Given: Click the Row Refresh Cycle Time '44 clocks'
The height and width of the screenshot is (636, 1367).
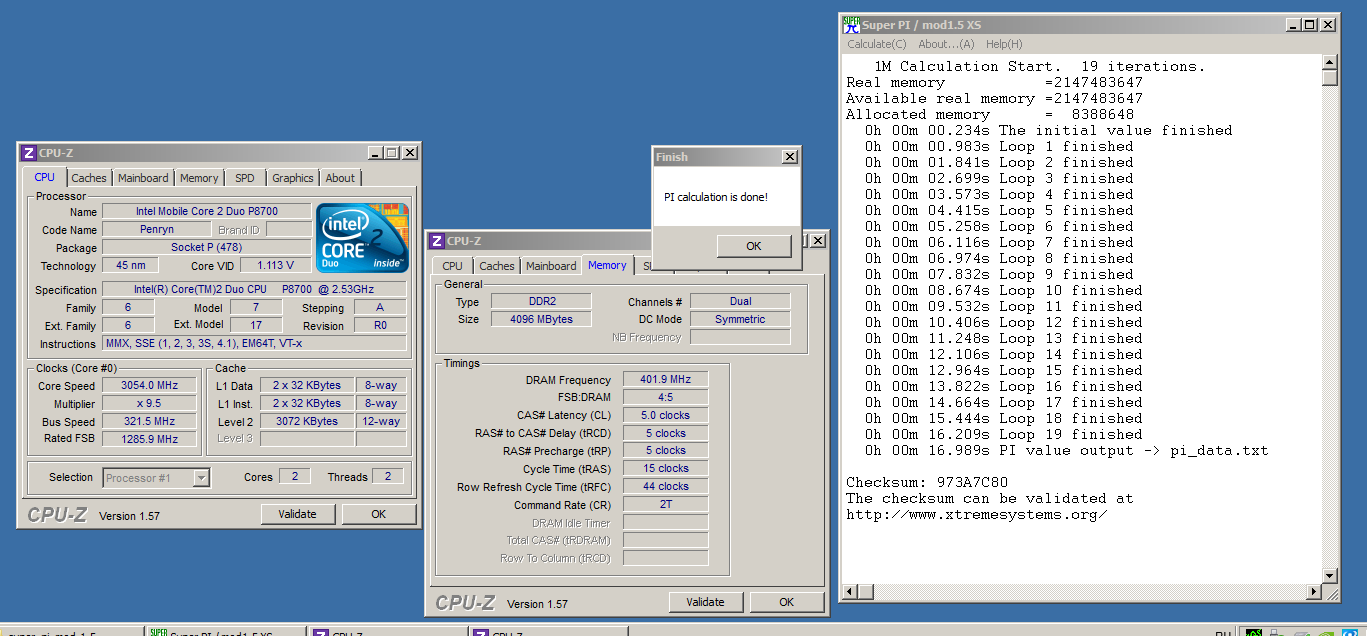Looking at the screenshot, I should [x=665, y=487].
